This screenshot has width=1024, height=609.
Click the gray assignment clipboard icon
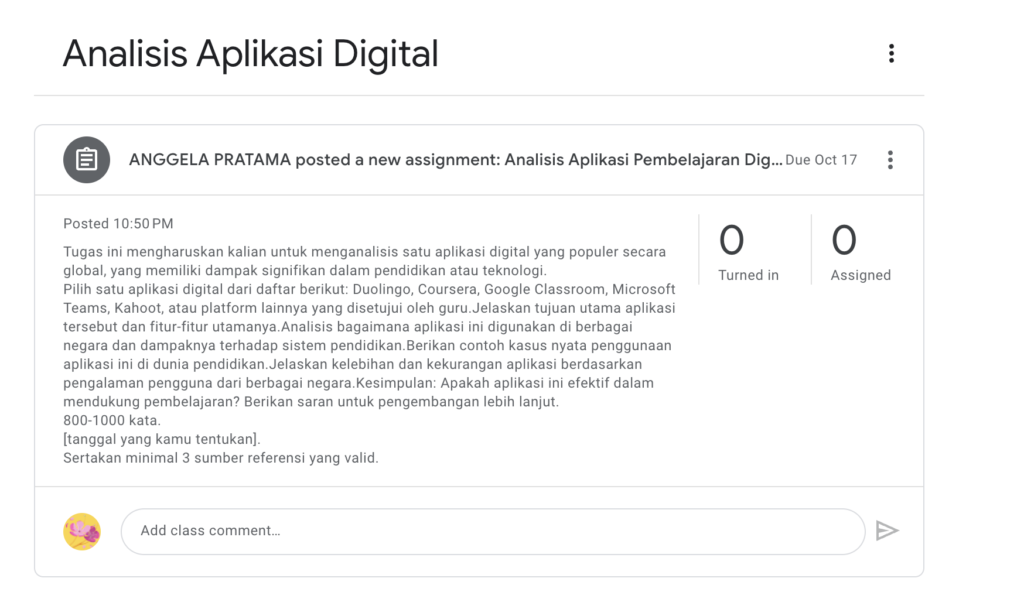click(86, 160)
